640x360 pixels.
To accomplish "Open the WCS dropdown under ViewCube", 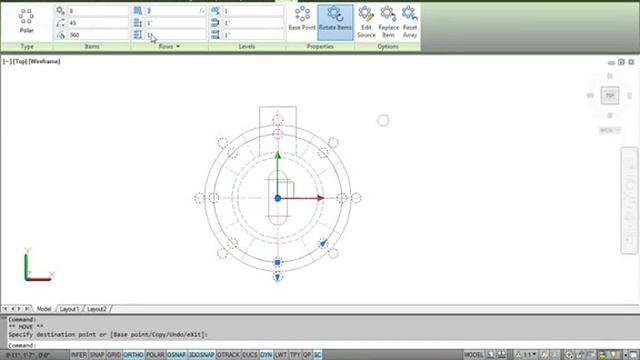I will pos(610,130).
